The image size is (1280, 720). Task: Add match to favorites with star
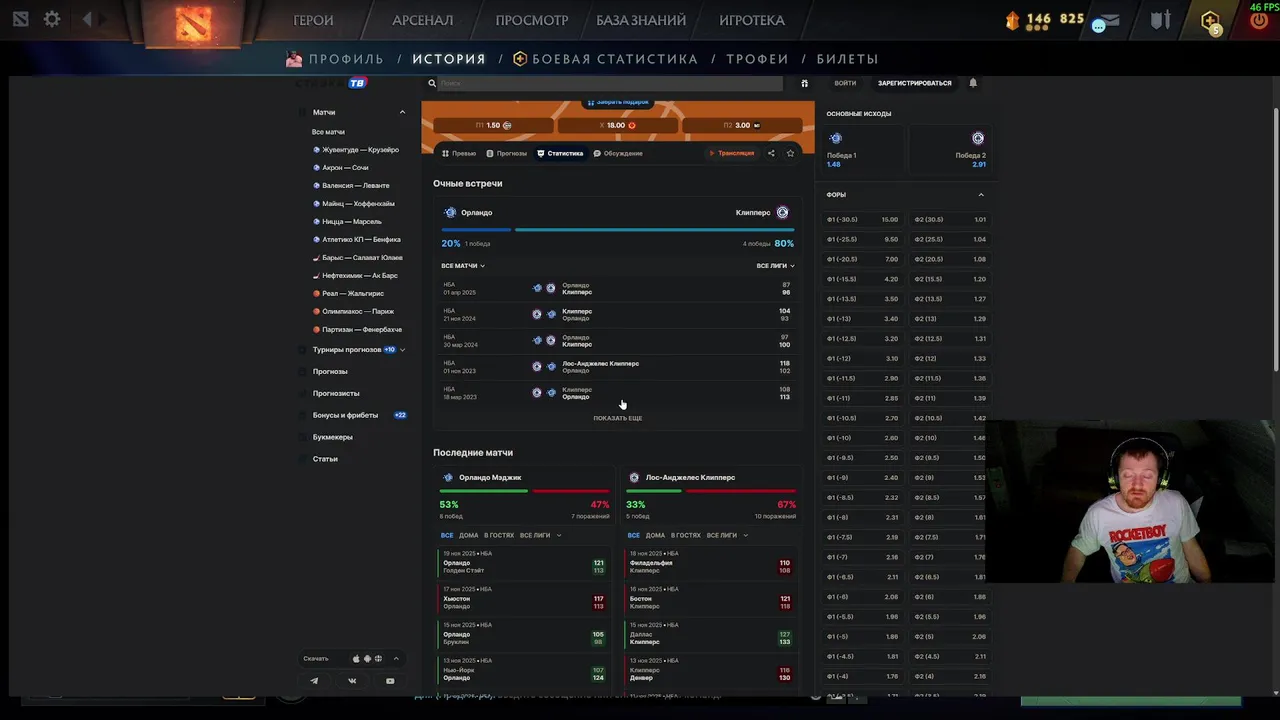pos(790,153)
